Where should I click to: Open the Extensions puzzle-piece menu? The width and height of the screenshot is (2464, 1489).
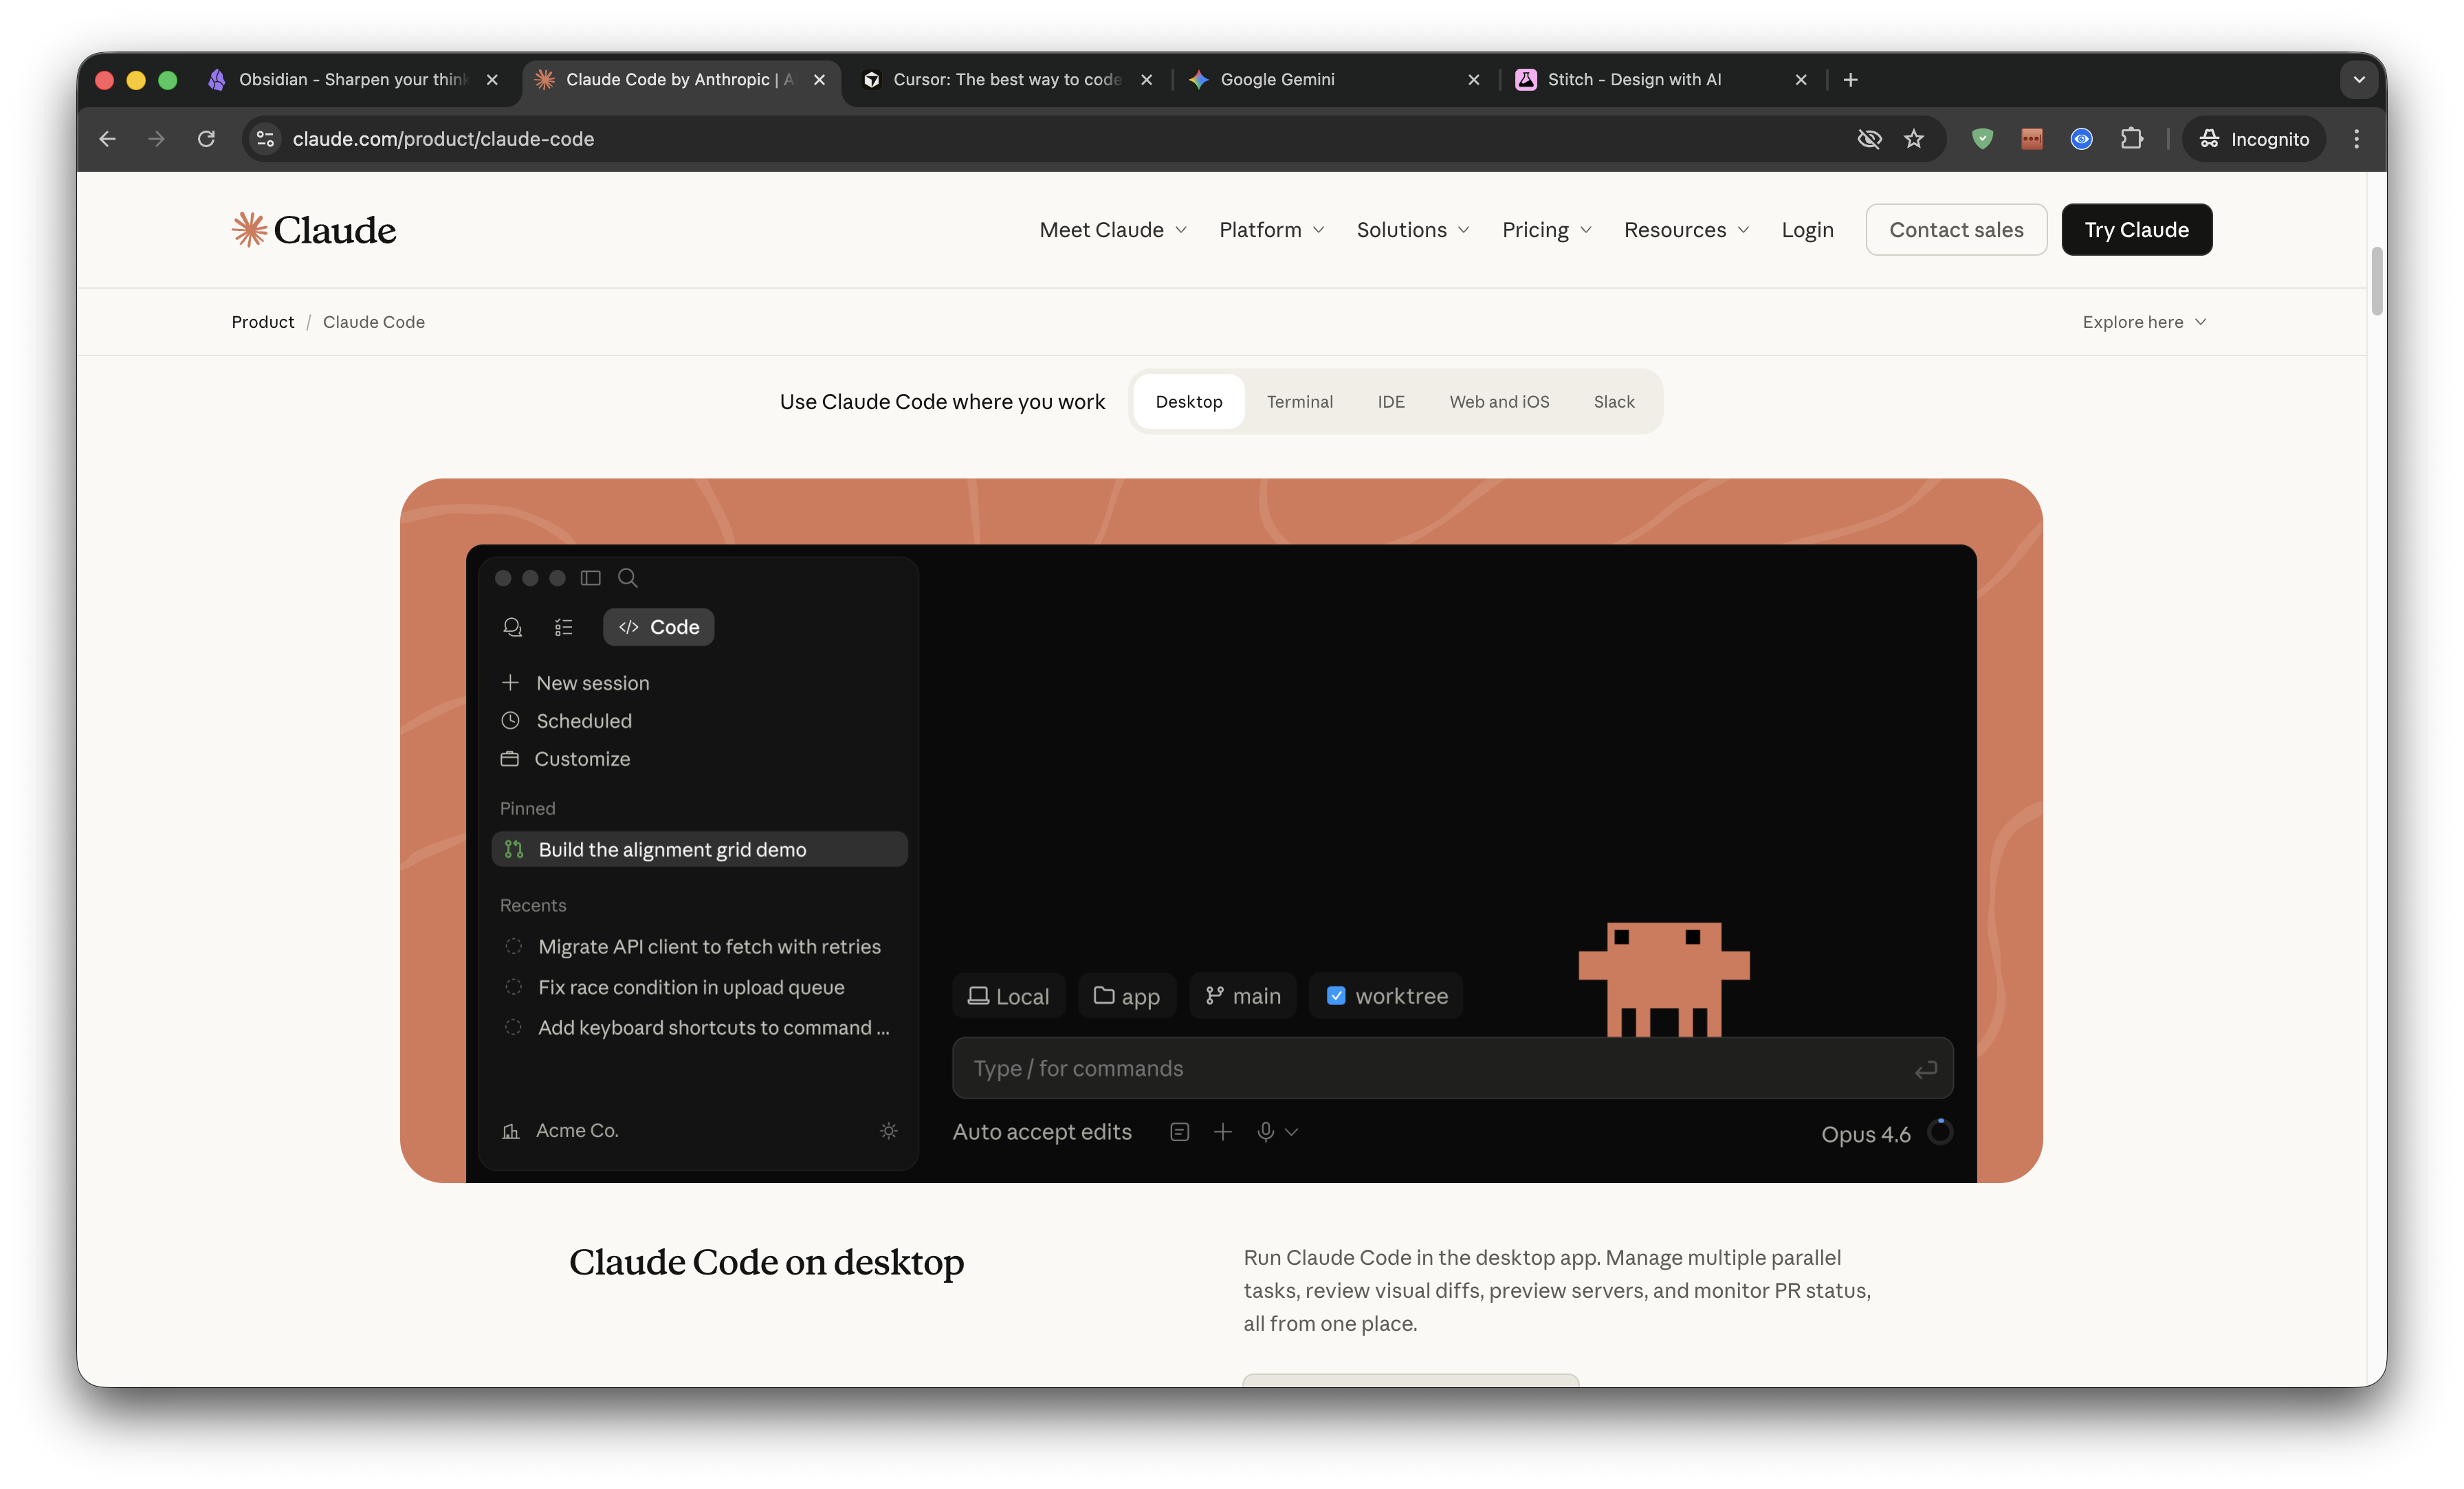tap(2132, 139)
